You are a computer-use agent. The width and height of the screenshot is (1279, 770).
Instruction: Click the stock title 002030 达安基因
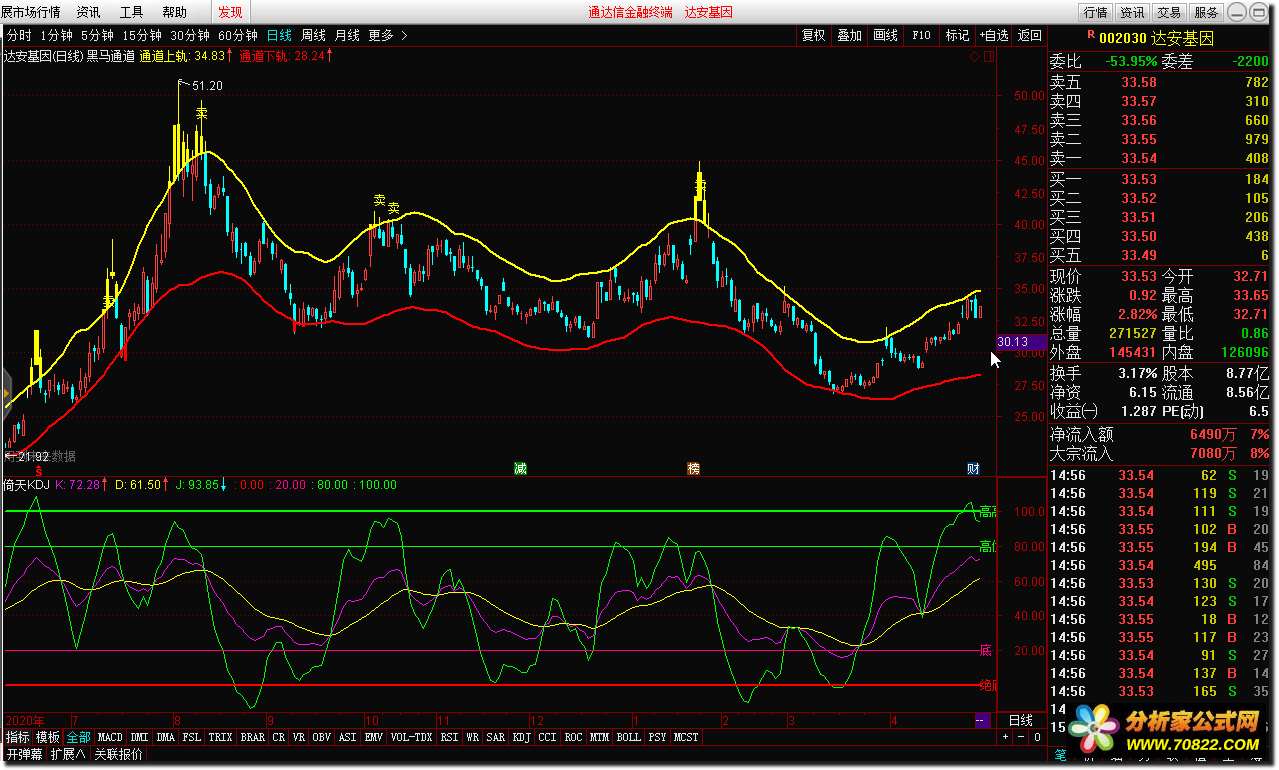1157,37
